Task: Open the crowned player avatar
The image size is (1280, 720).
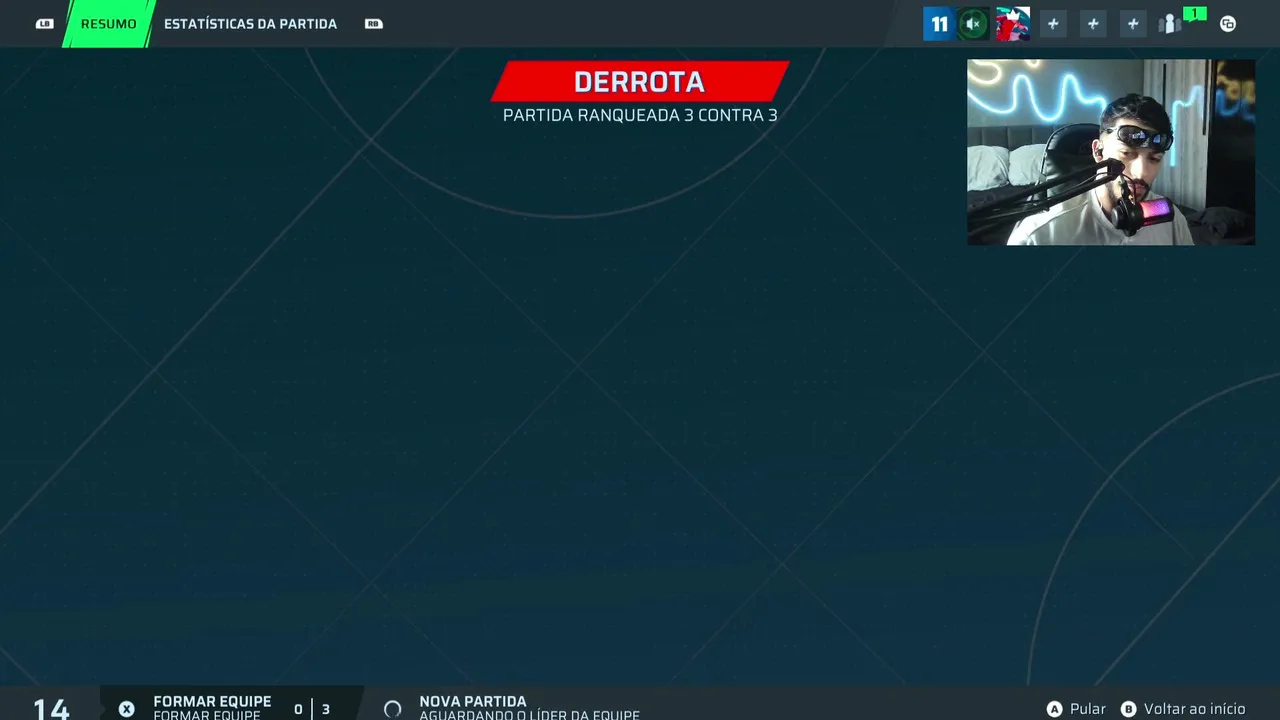Action: (1013, 24)
